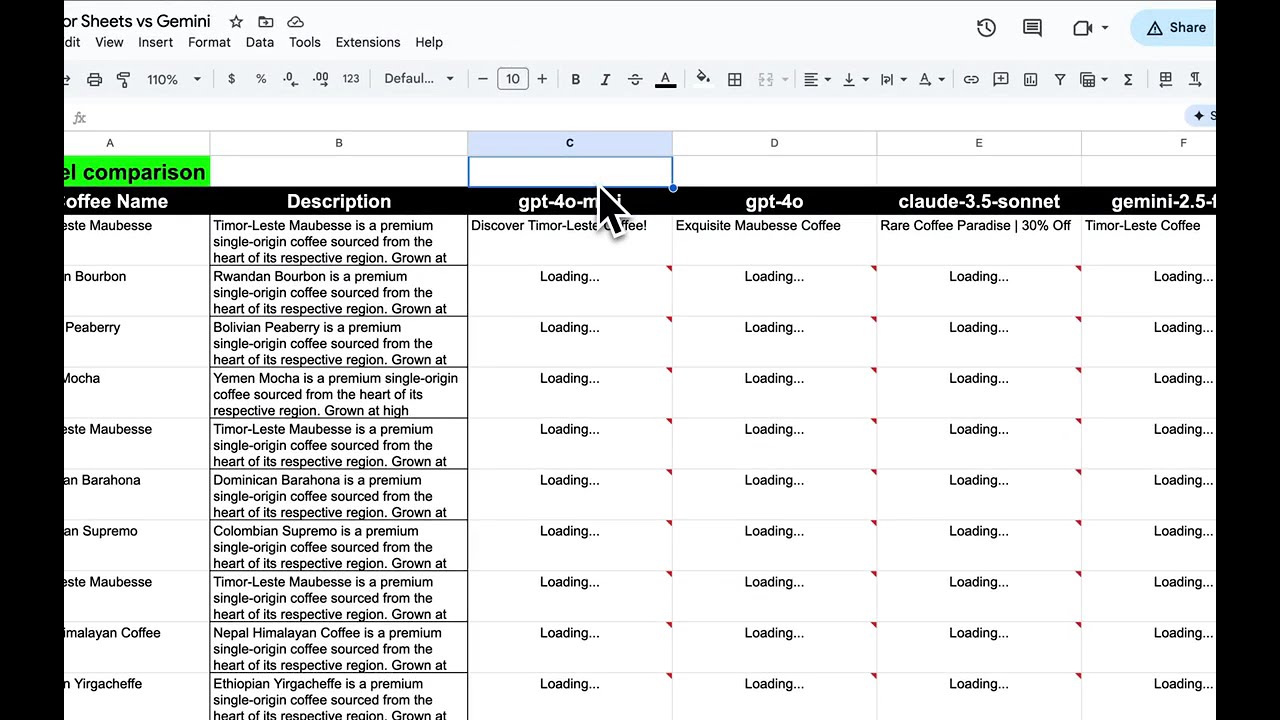Screen dimensions: 1280x720
Task: Open the Extensions menu
Action: click(367, 42)
